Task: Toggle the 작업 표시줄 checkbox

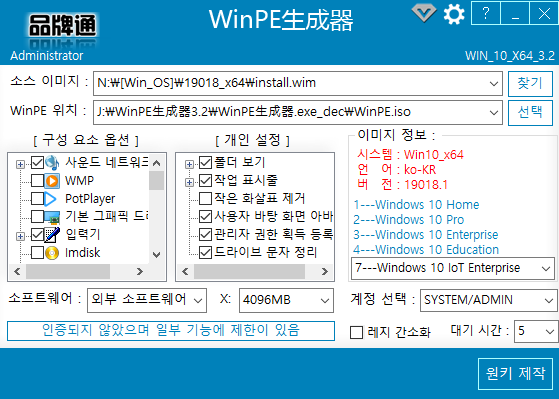Action: tap(205, 180)
